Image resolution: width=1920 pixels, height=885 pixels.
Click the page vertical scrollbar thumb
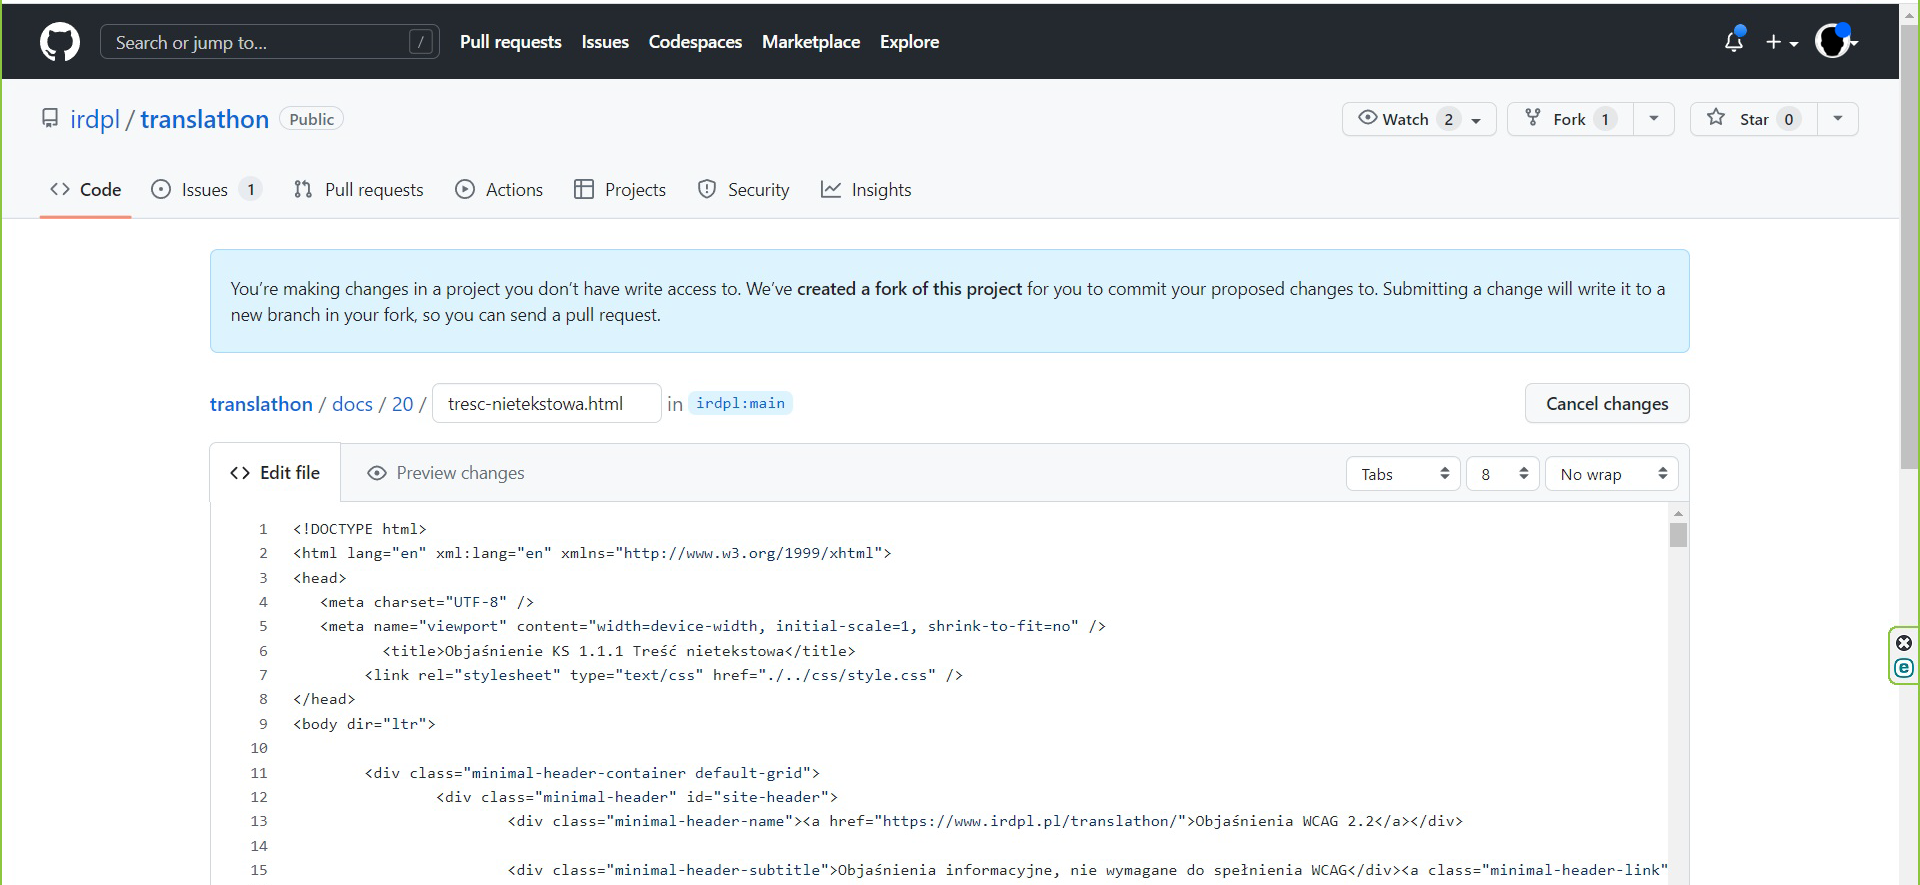[1909, 245]
